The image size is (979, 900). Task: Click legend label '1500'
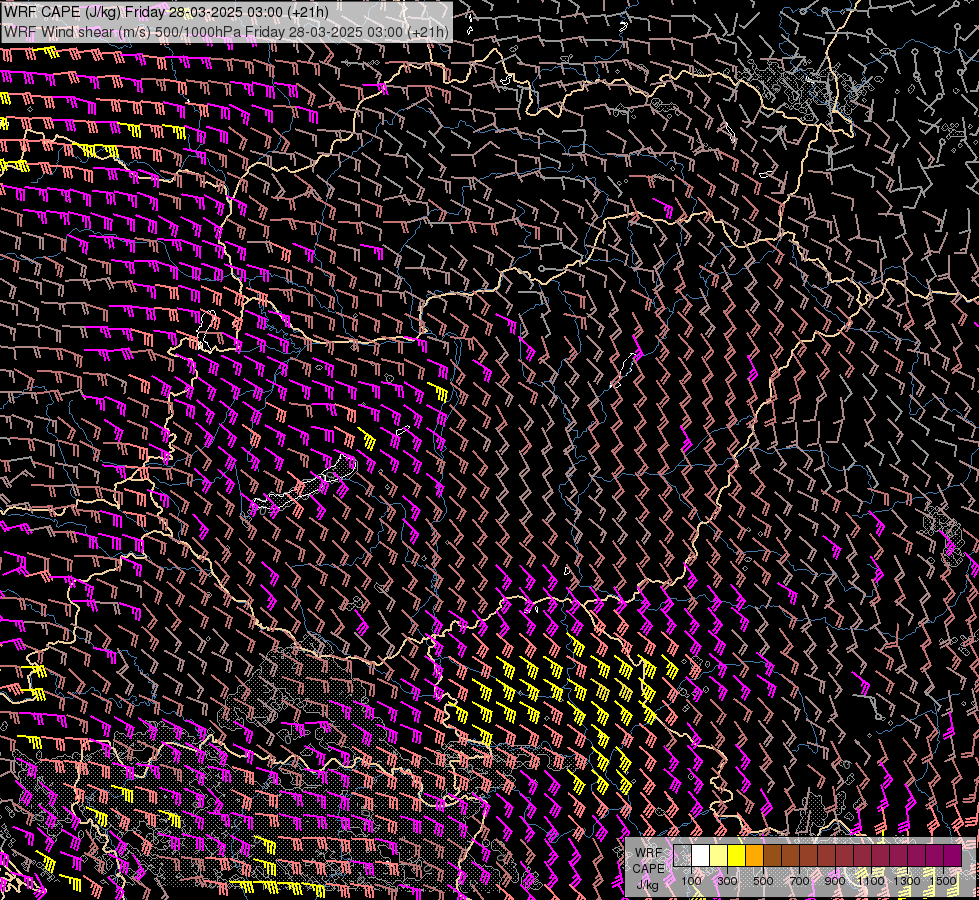943,881
